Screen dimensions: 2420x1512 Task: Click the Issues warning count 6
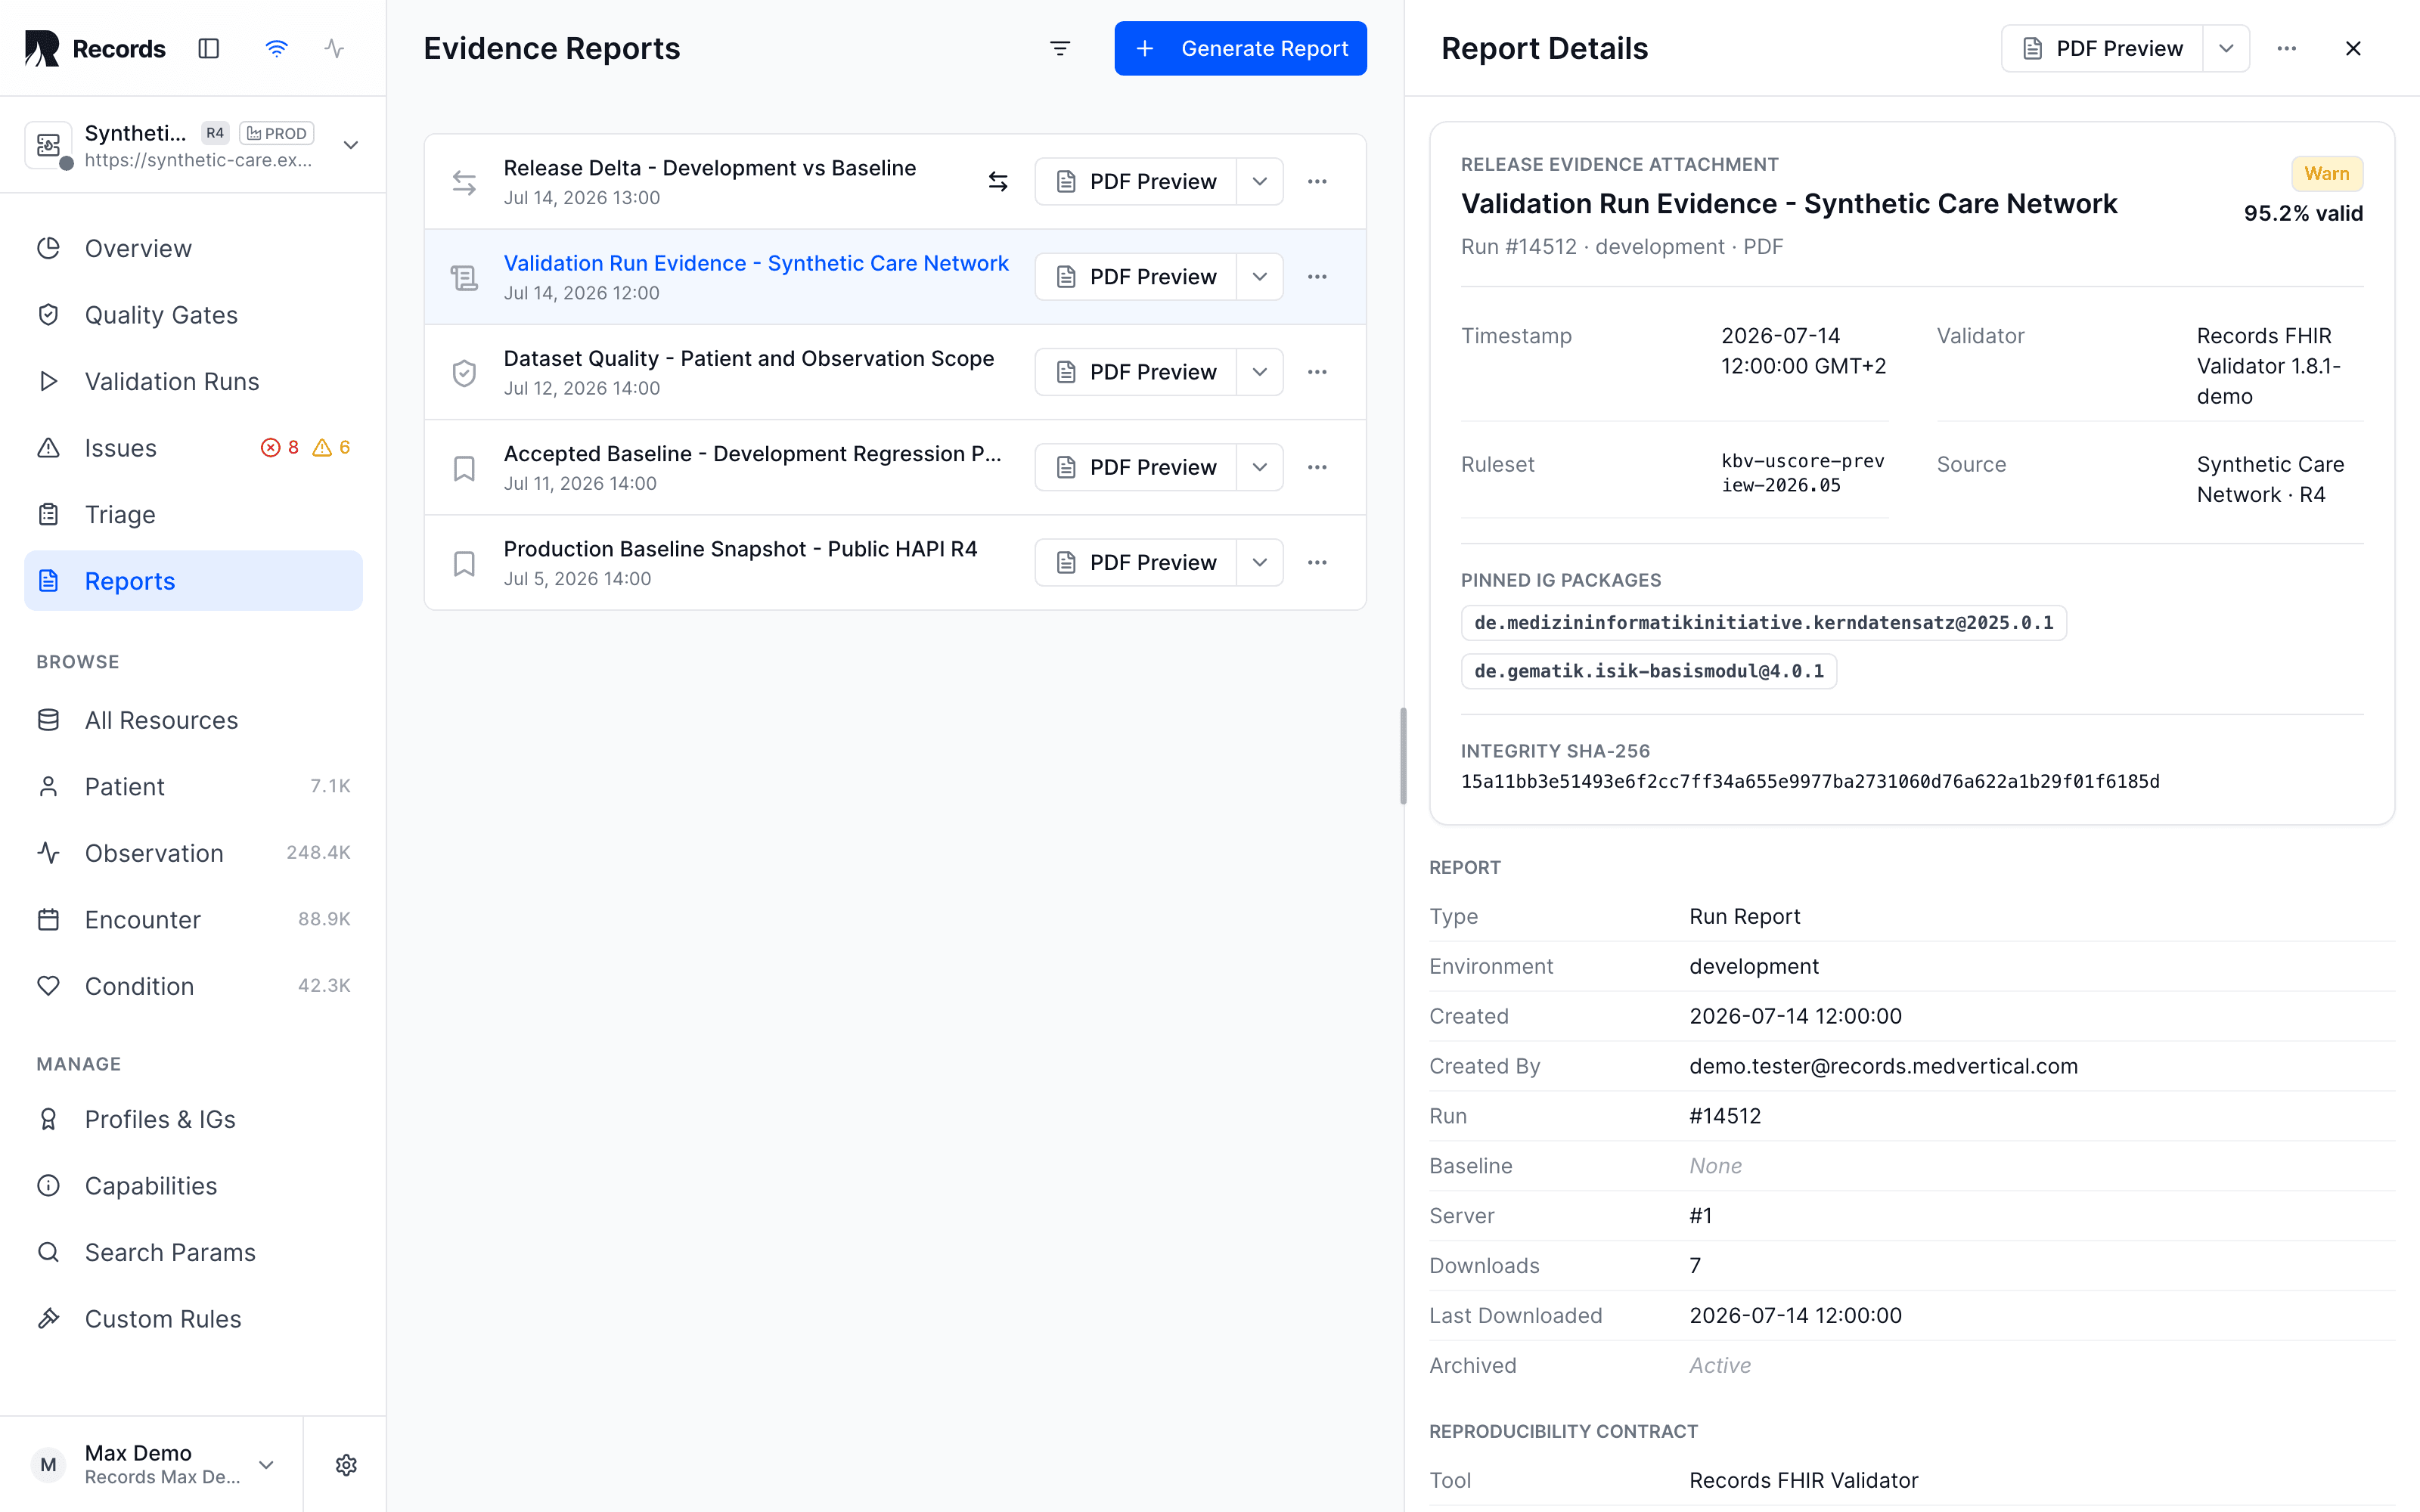(x=332, y=447)
